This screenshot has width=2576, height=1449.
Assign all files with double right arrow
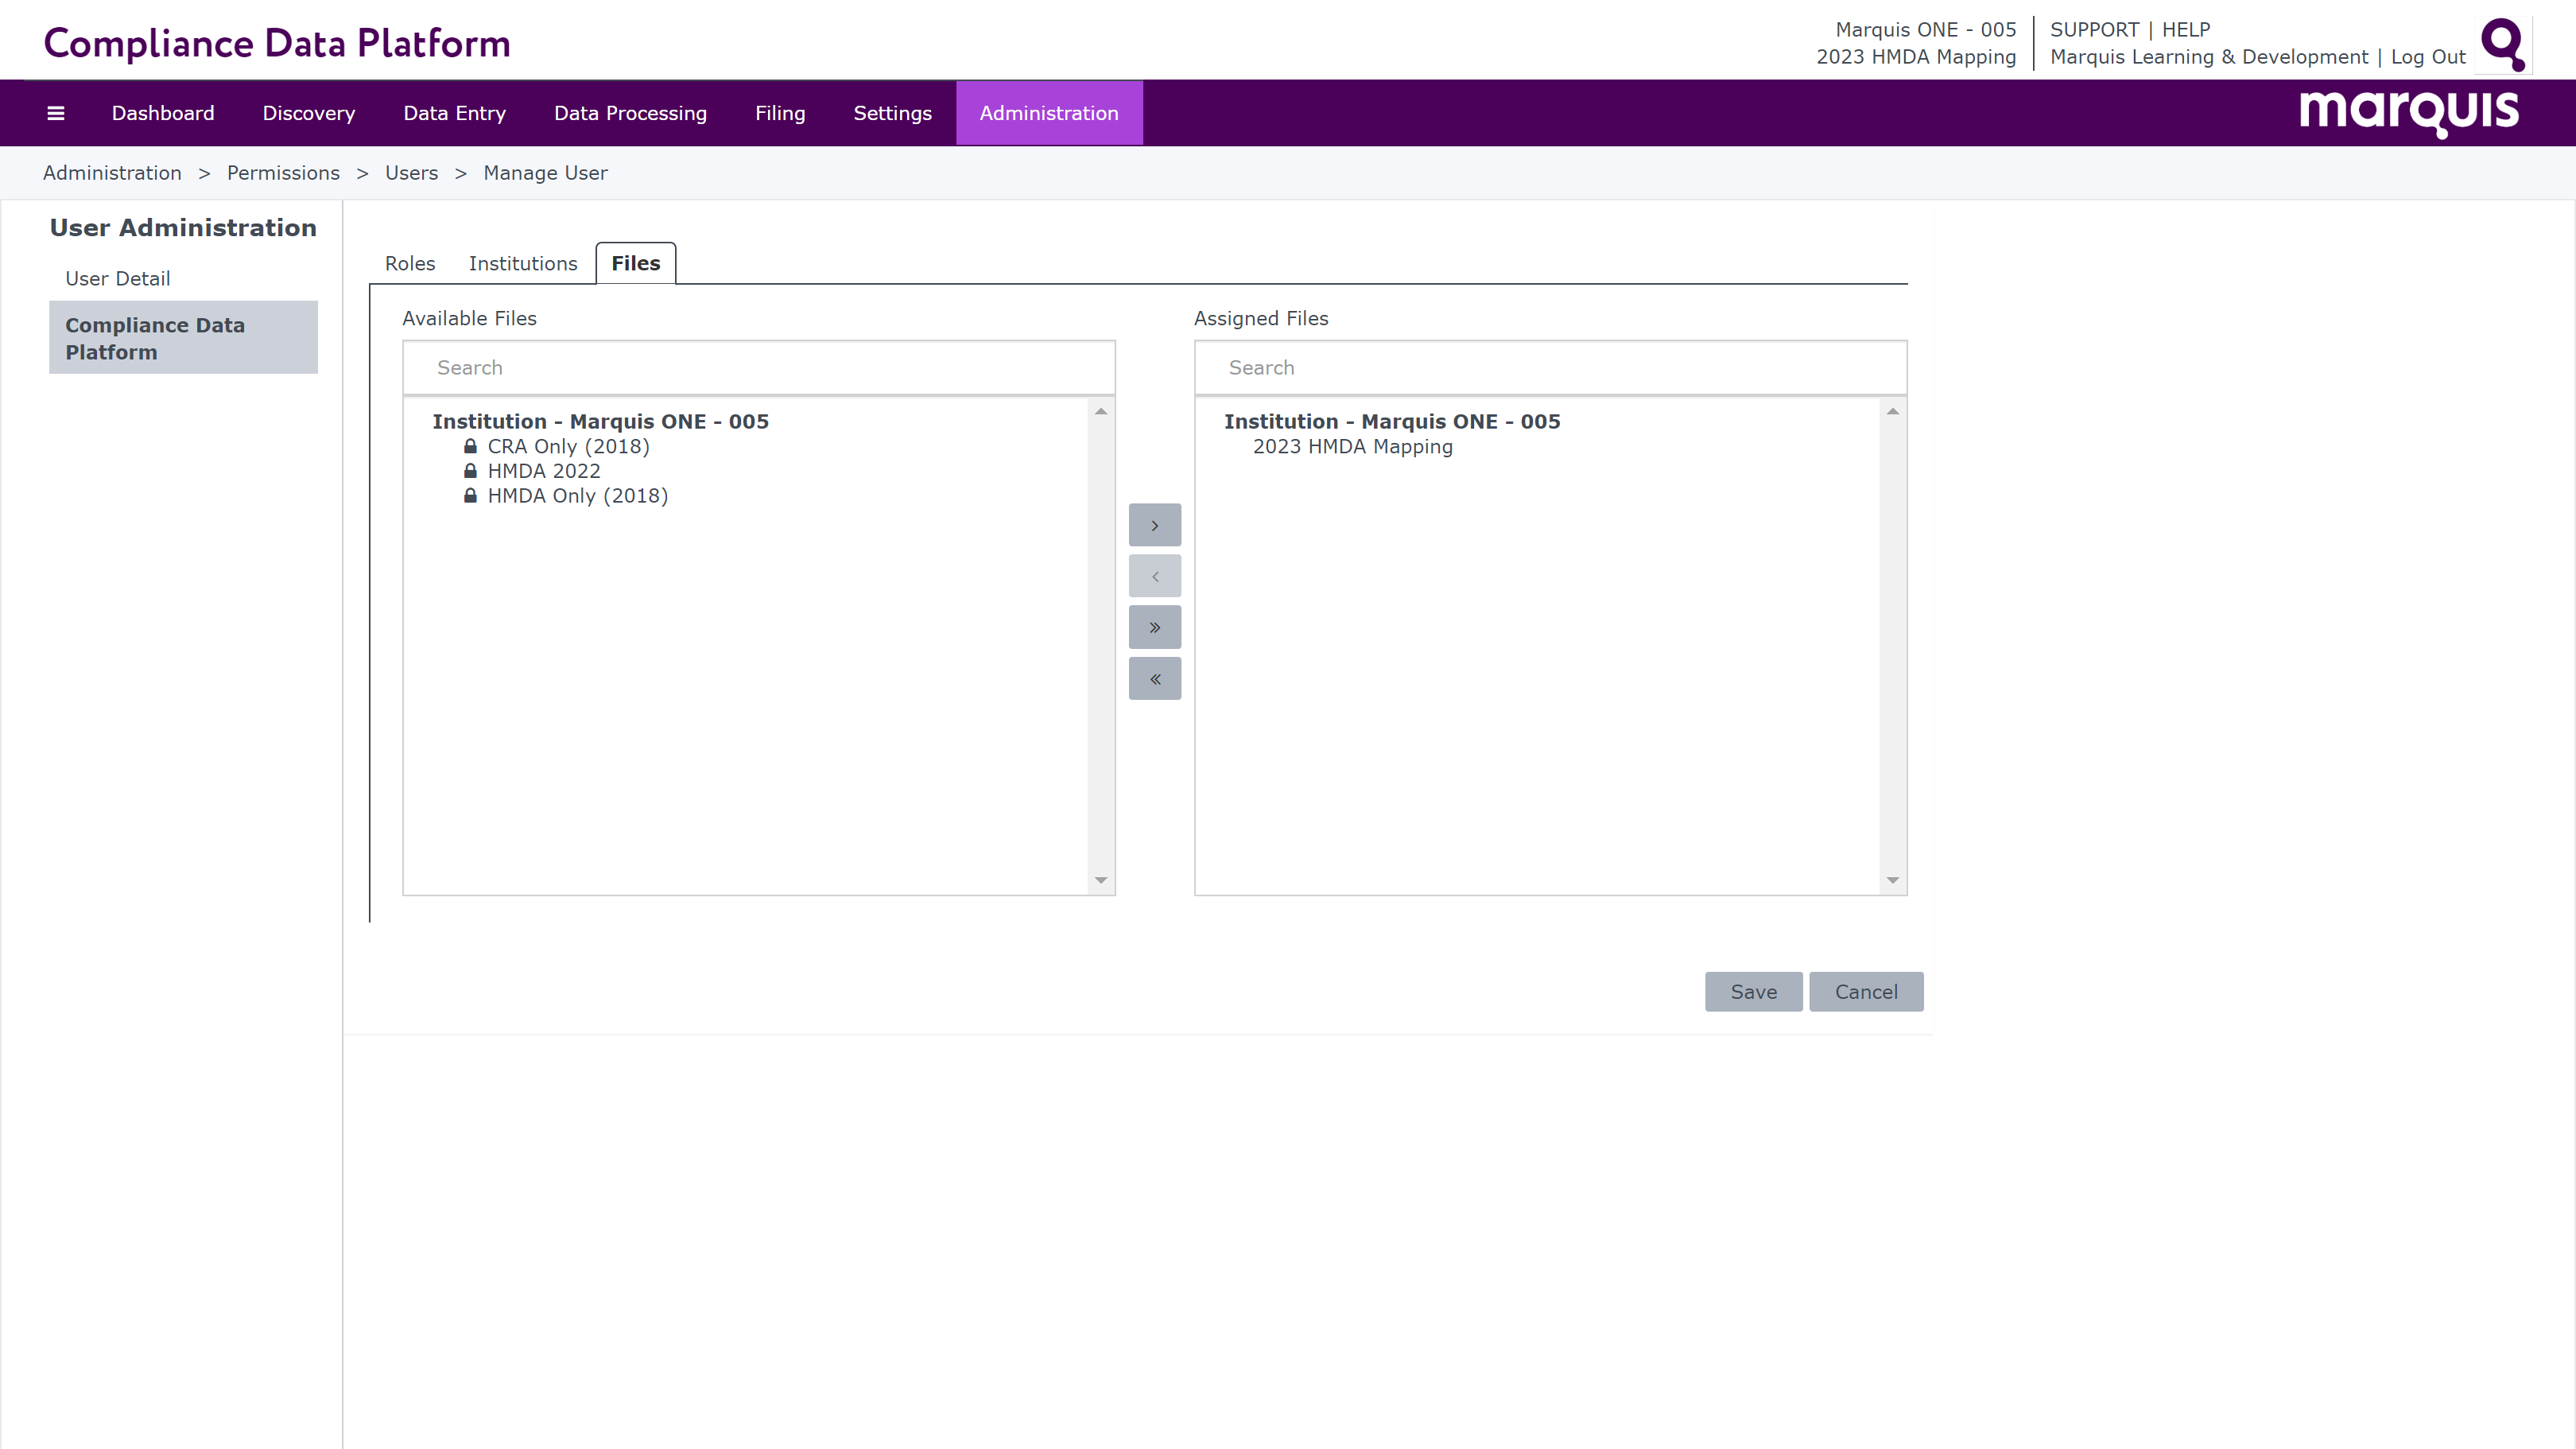(1154, 627)
